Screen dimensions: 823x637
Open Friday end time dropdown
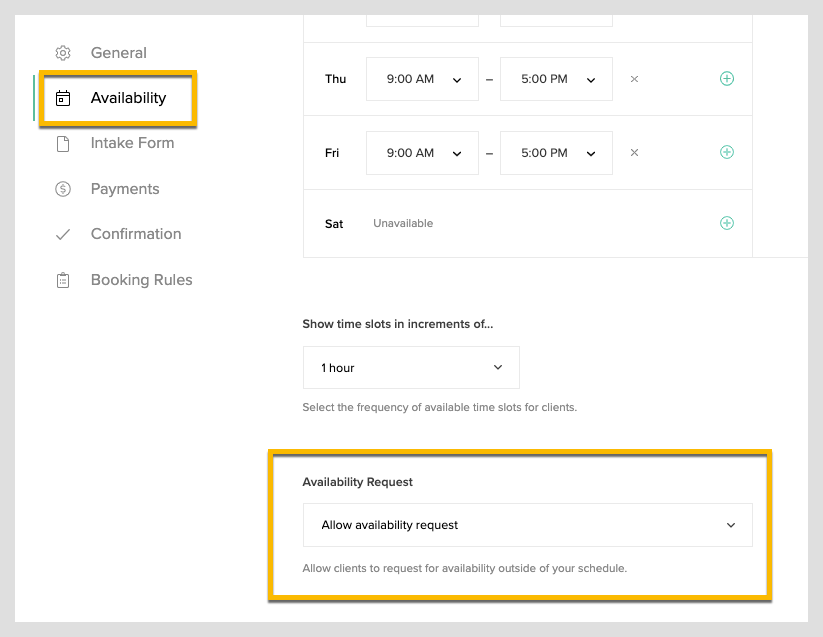coord(555,153)
